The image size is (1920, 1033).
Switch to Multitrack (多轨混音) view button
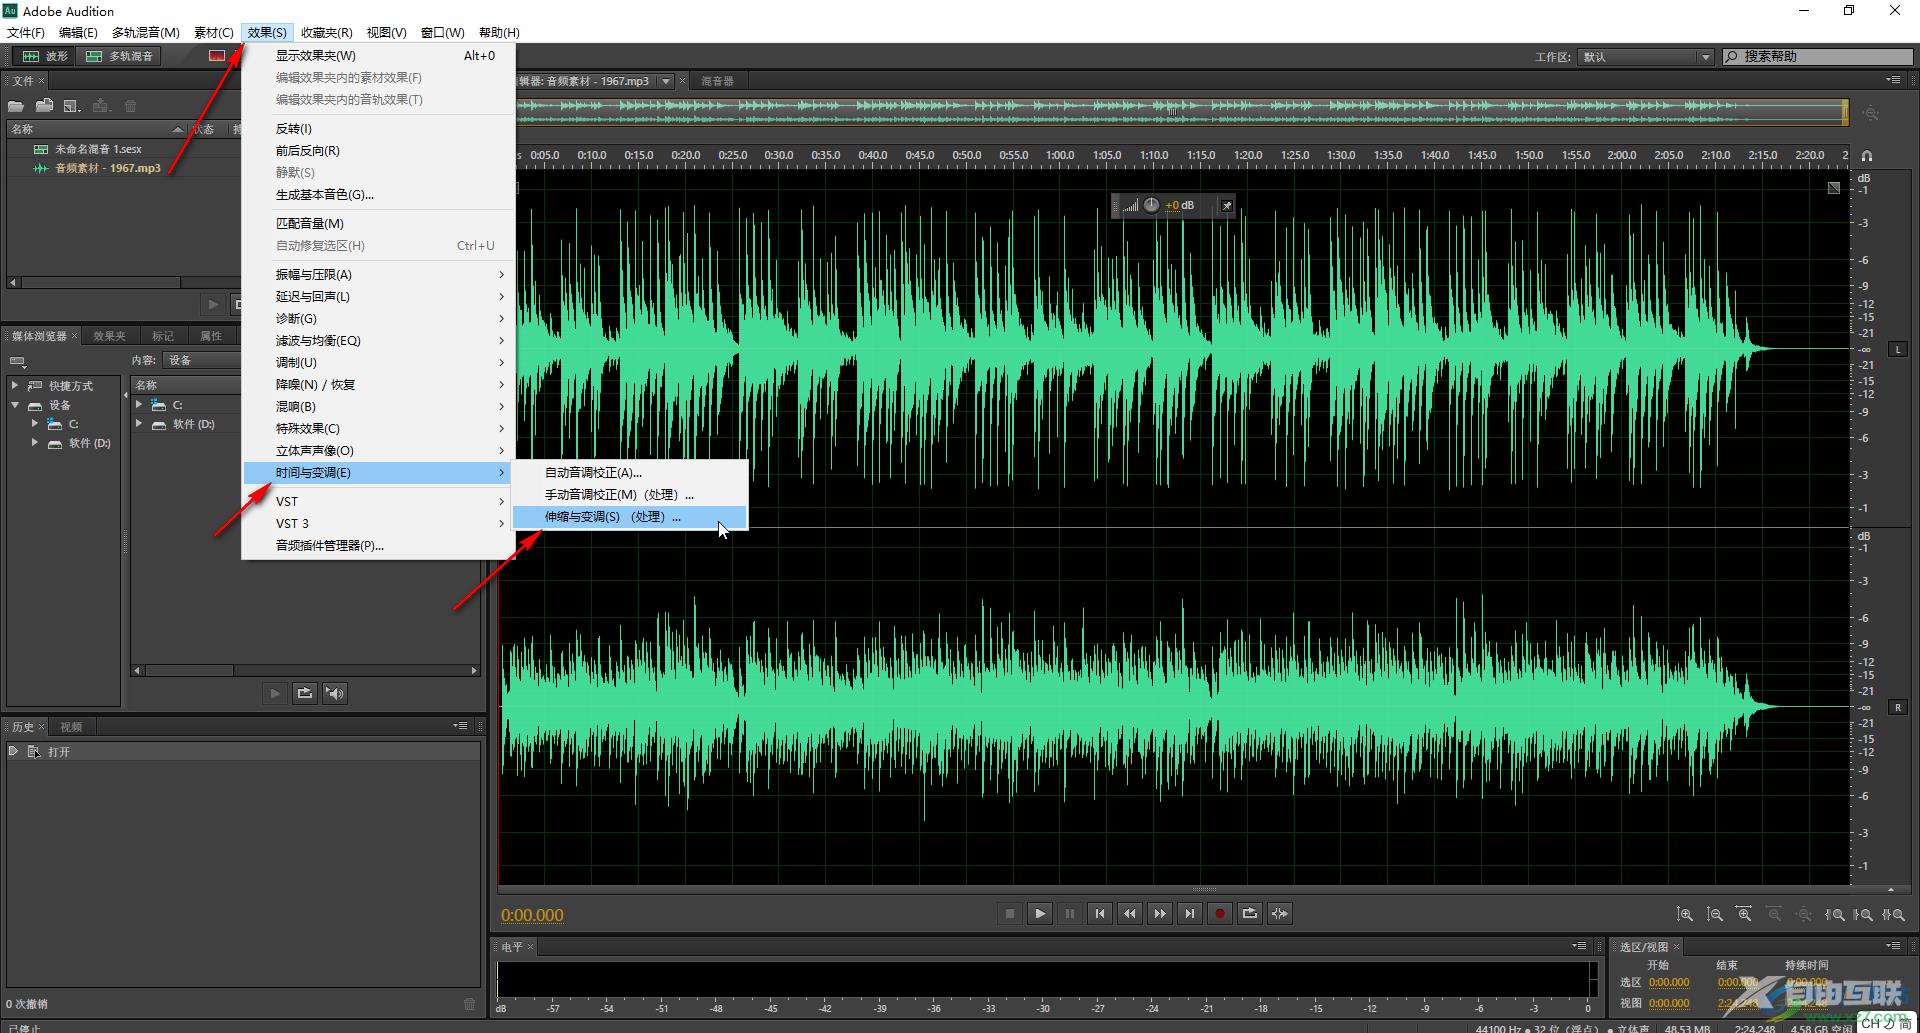pyautogui.click(x=119, y=56)
